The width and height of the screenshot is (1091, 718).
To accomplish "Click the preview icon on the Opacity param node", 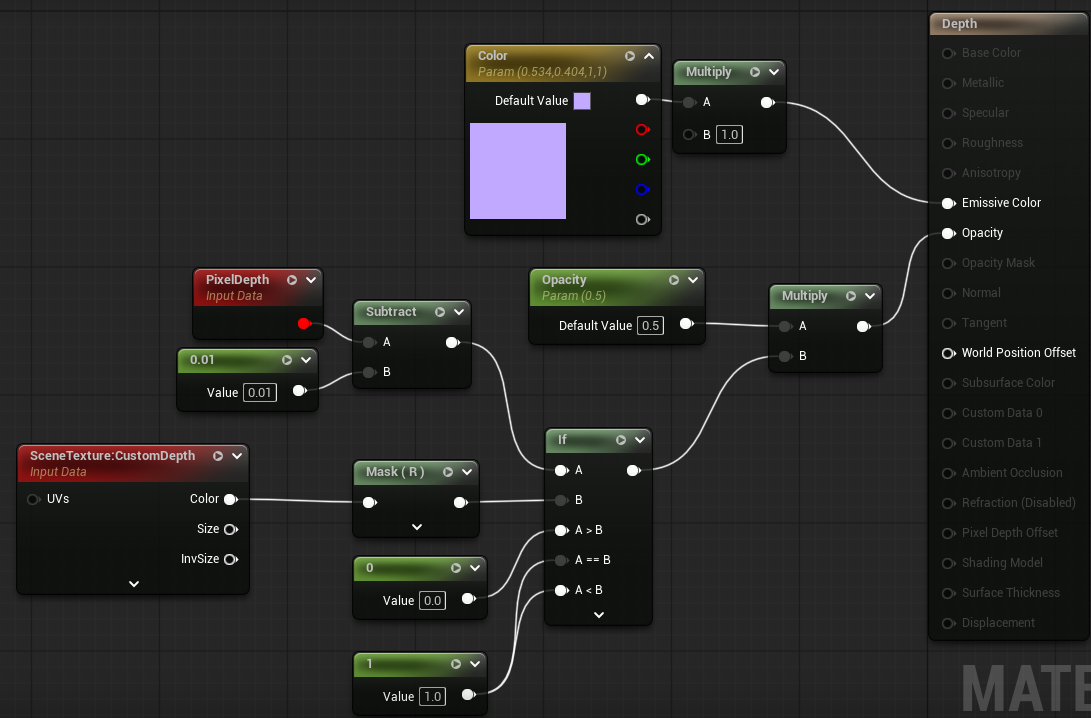I will 674,280.
